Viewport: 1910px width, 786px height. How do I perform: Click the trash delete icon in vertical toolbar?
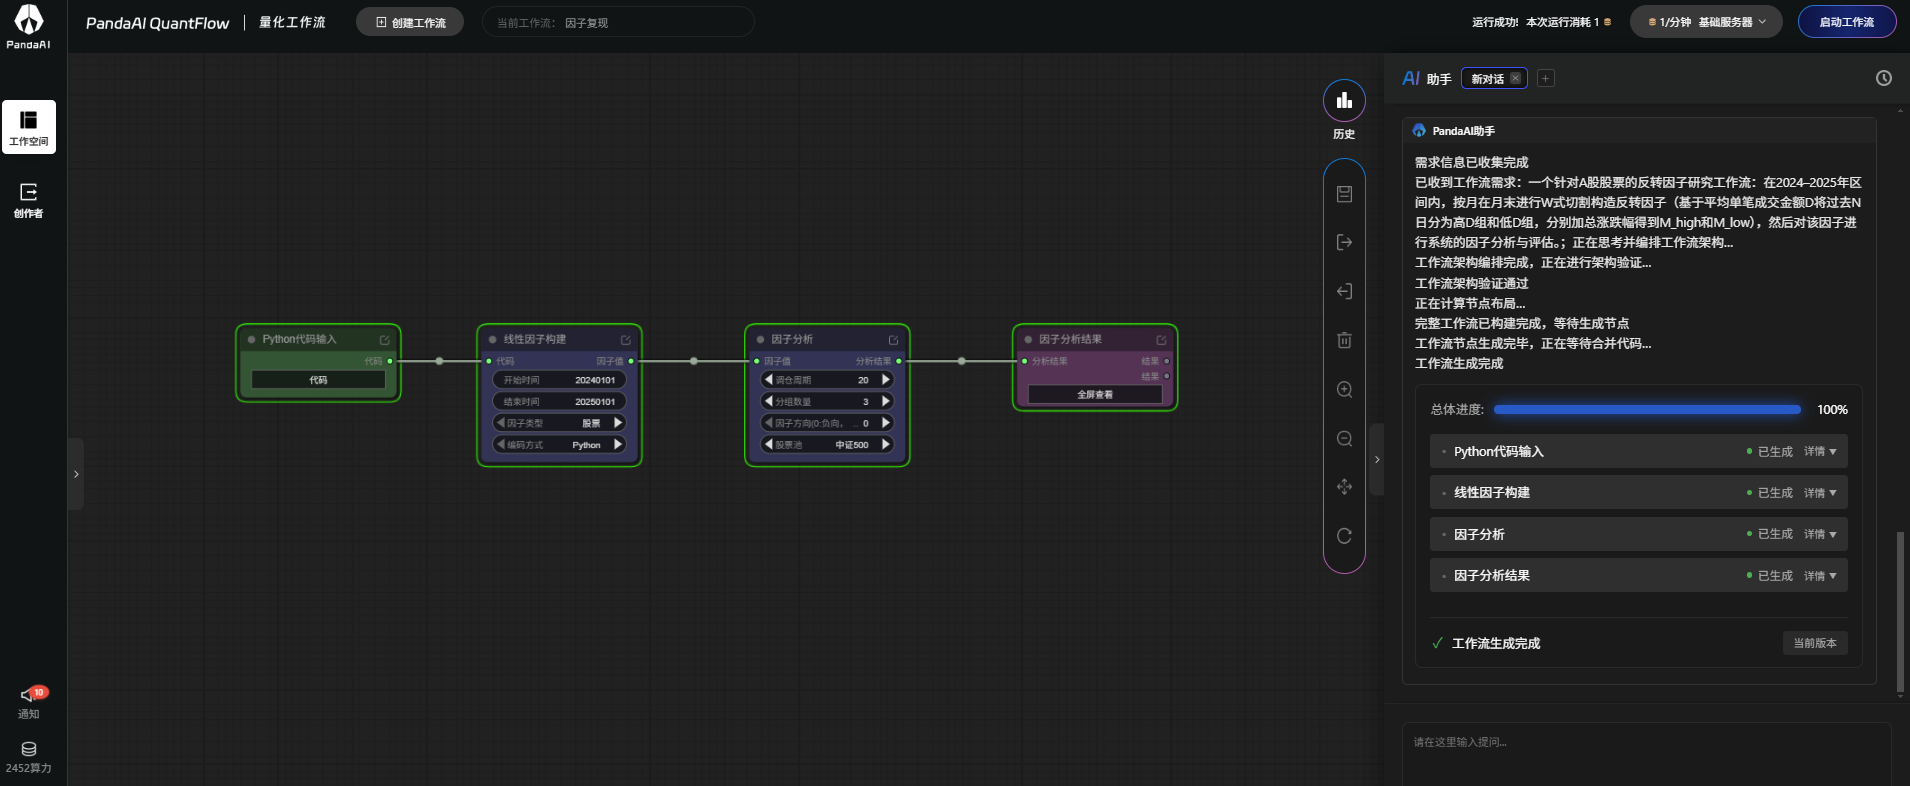tap(1344, 340)
